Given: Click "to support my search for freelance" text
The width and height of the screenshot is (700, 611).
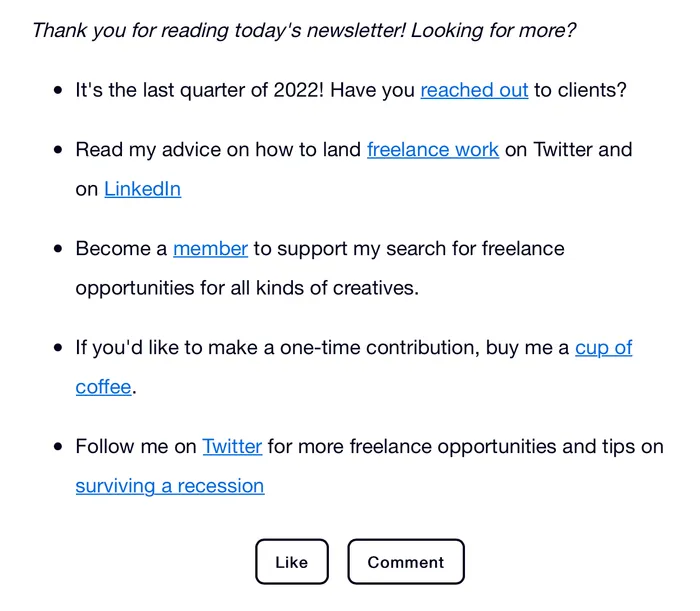Looking at the screenshot, I should point(408,248).
